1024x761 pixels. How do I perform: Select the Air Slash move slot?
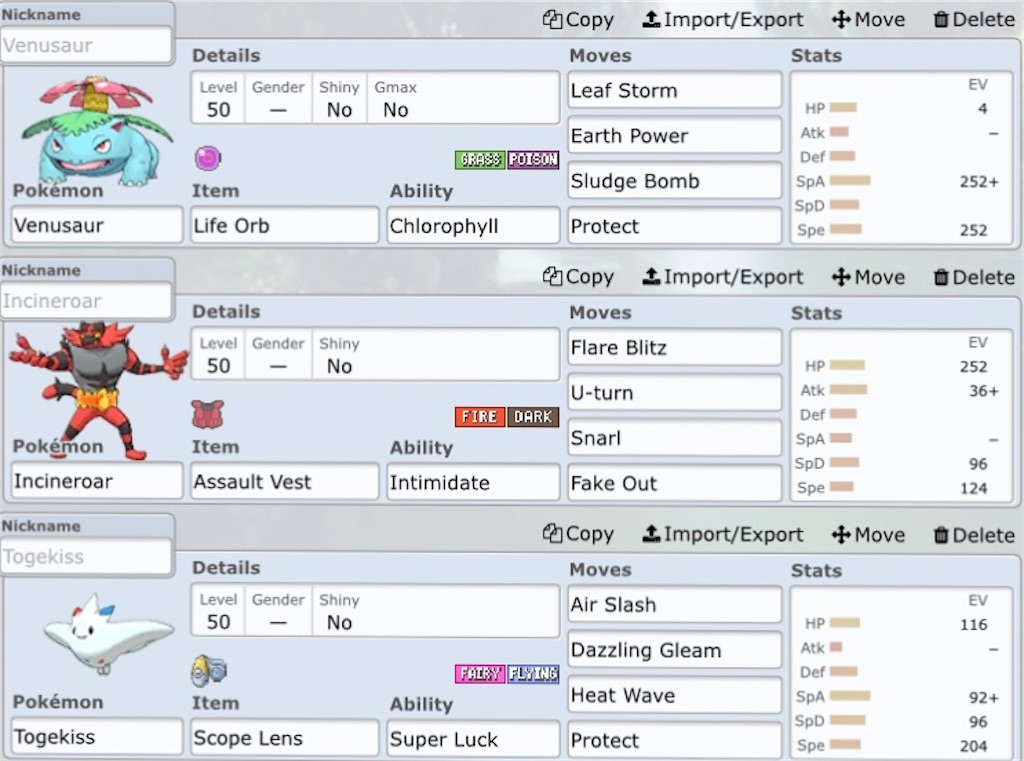point(675,604)
